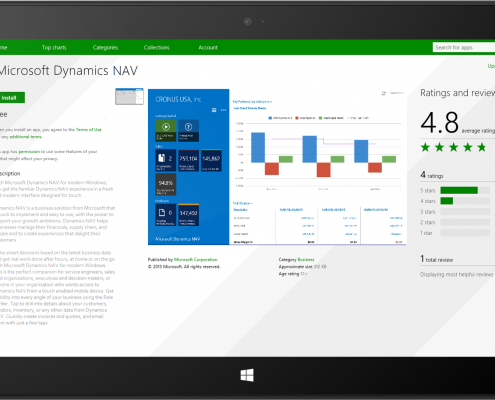Viewport: 495px width, 400px height.
Task: Click the 3 stars rating bar
Action: [465, 212]
